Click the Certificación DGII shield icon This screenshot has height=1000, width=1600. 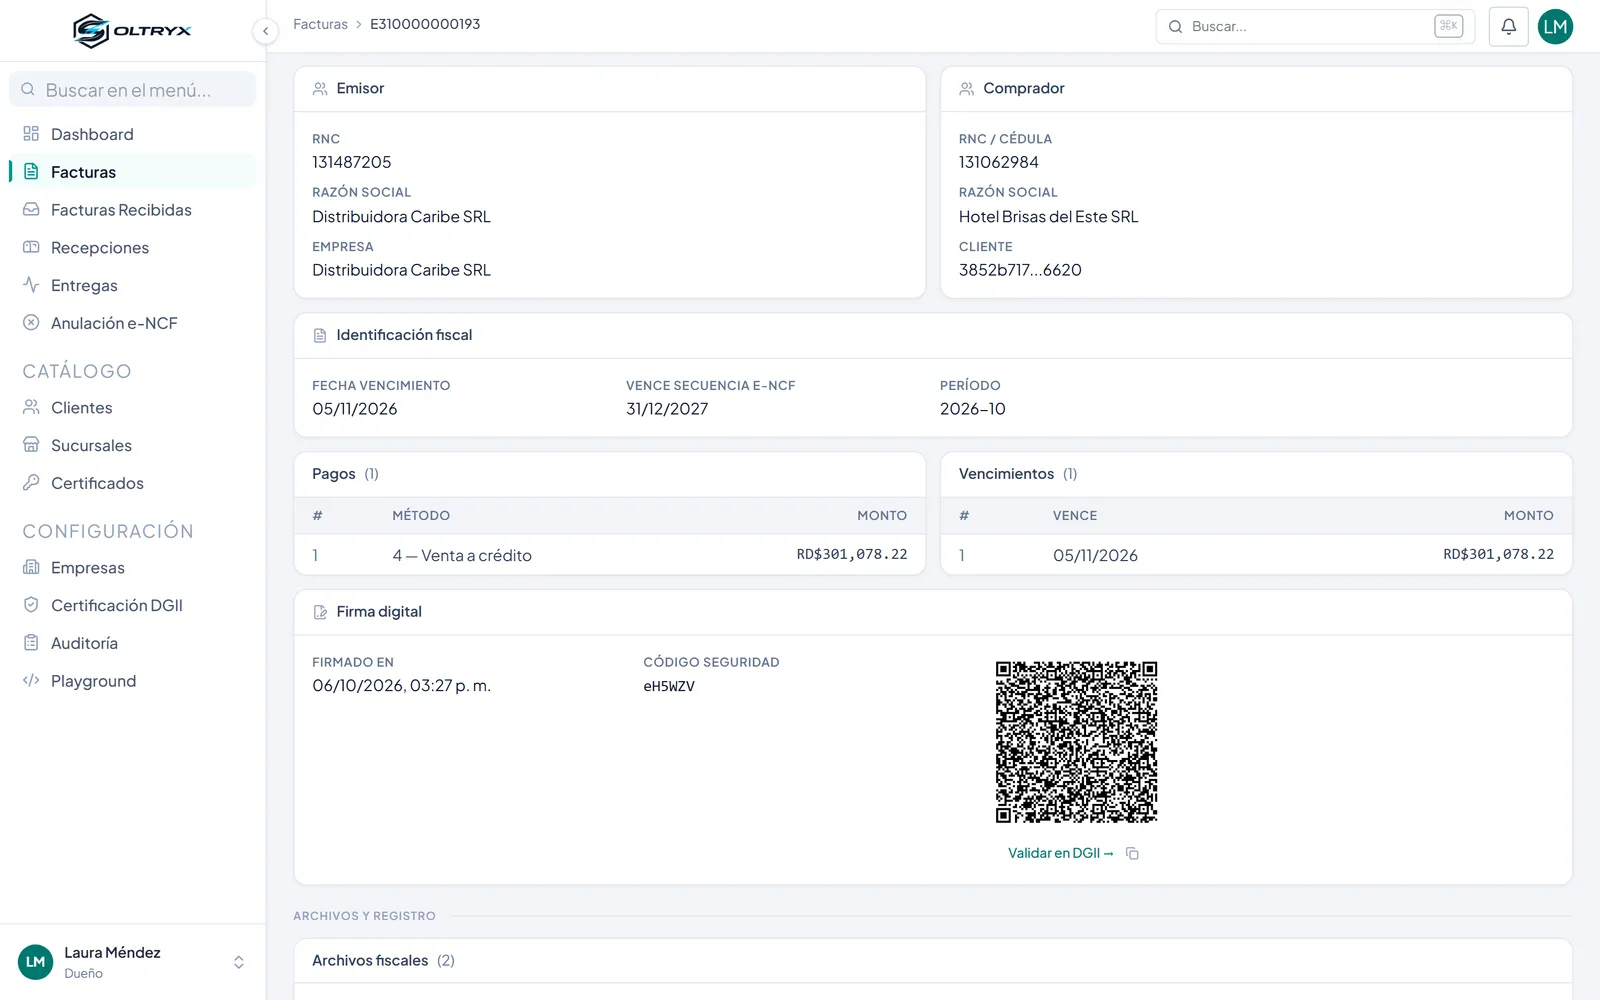coord(31,605)
